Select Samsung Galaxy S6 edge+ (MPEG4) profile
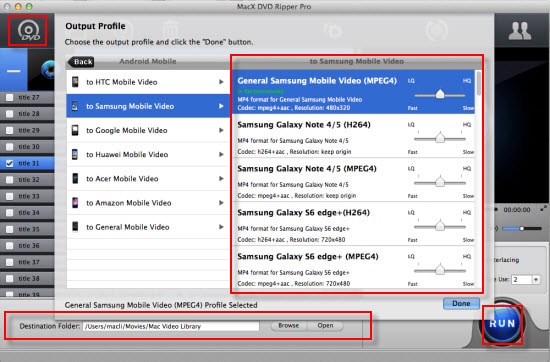550x362 pixels. tap(354, 268)
